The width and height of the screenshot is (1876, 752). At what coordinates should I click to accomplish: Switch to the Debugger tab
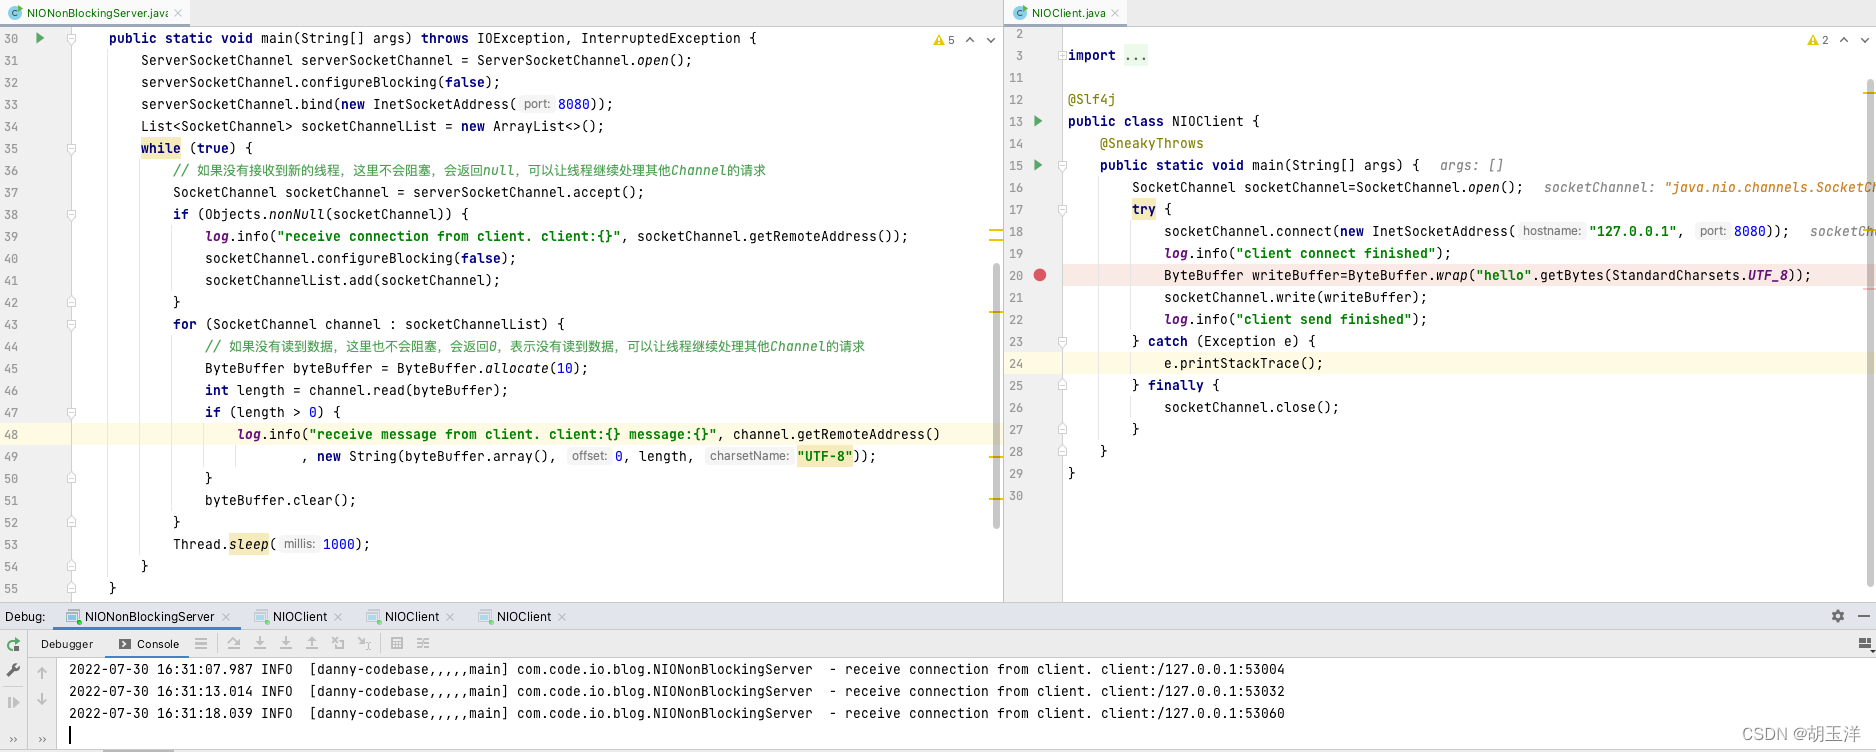[67, 644]
